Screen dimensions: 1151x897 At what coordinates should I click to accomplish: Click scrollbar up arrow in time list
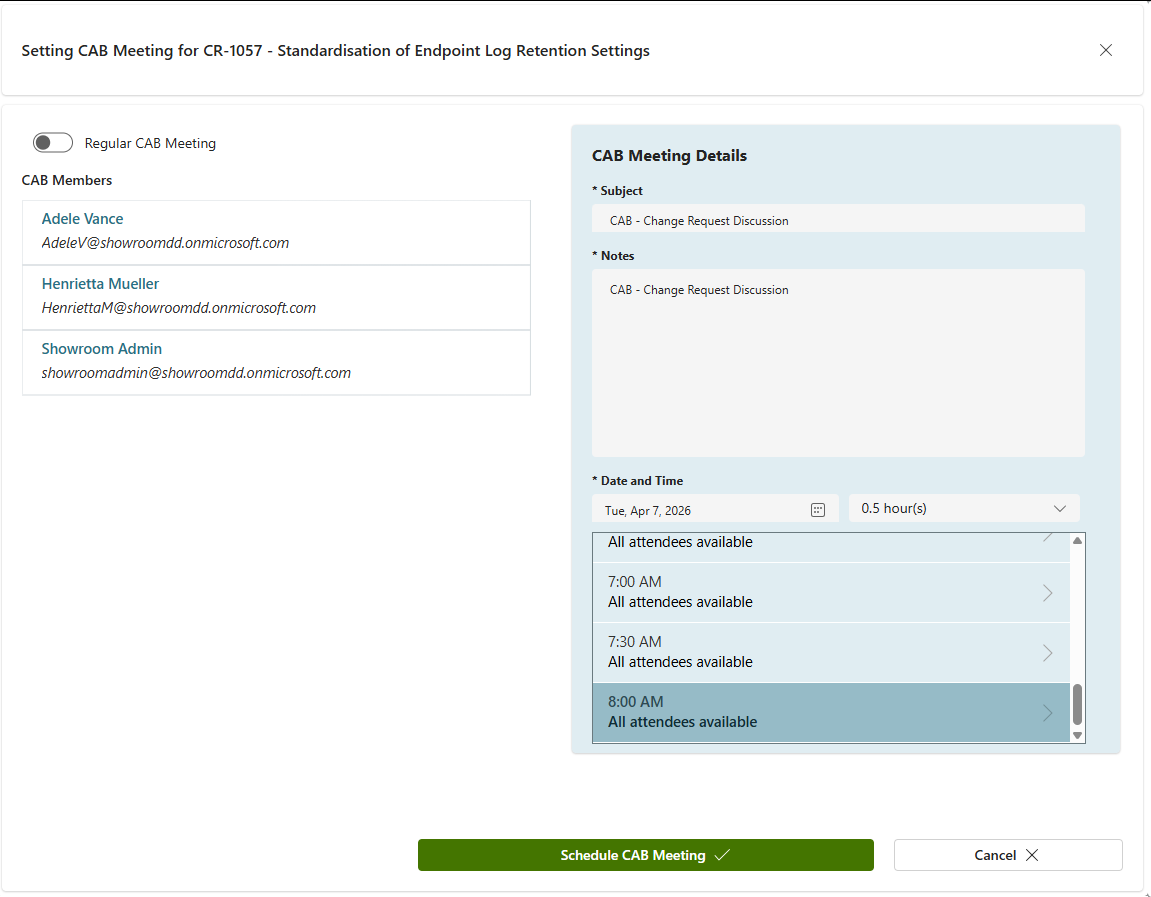pos(1077,541)
